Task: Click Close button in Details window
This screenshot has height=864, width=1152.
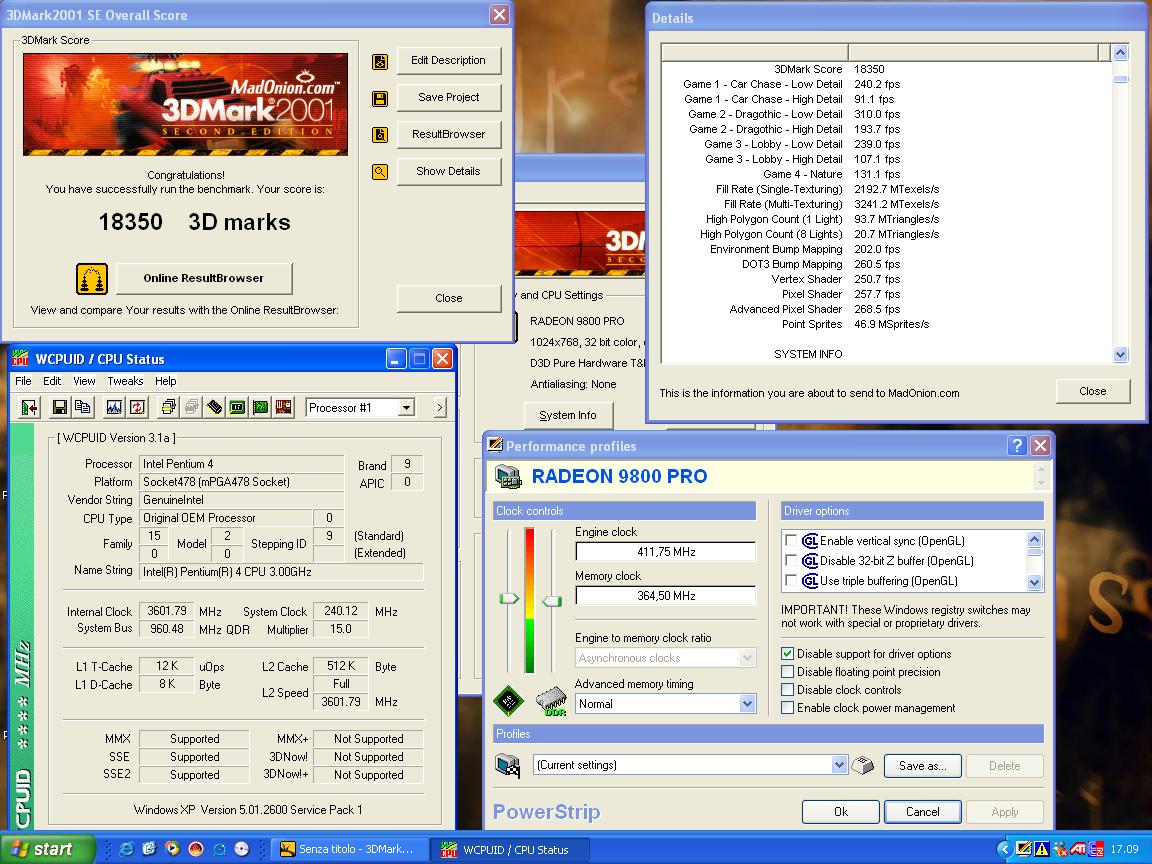Action: [x=1092, y=392]
